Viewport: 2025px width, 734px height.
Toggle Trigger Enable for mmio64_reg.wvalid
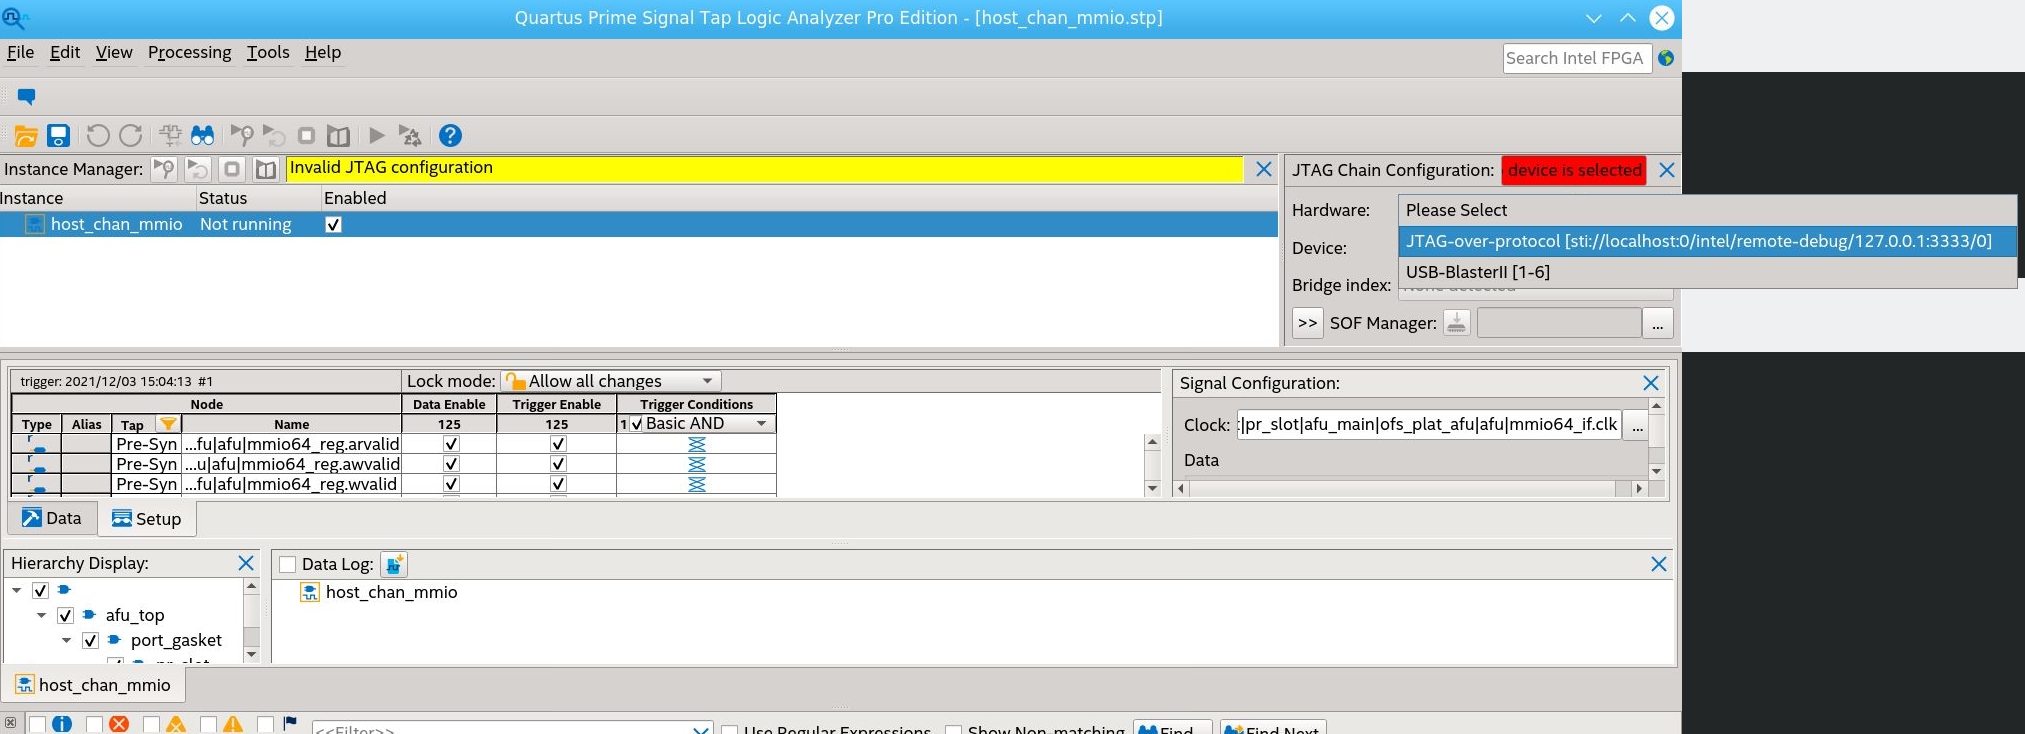click(x=558, y=484)
